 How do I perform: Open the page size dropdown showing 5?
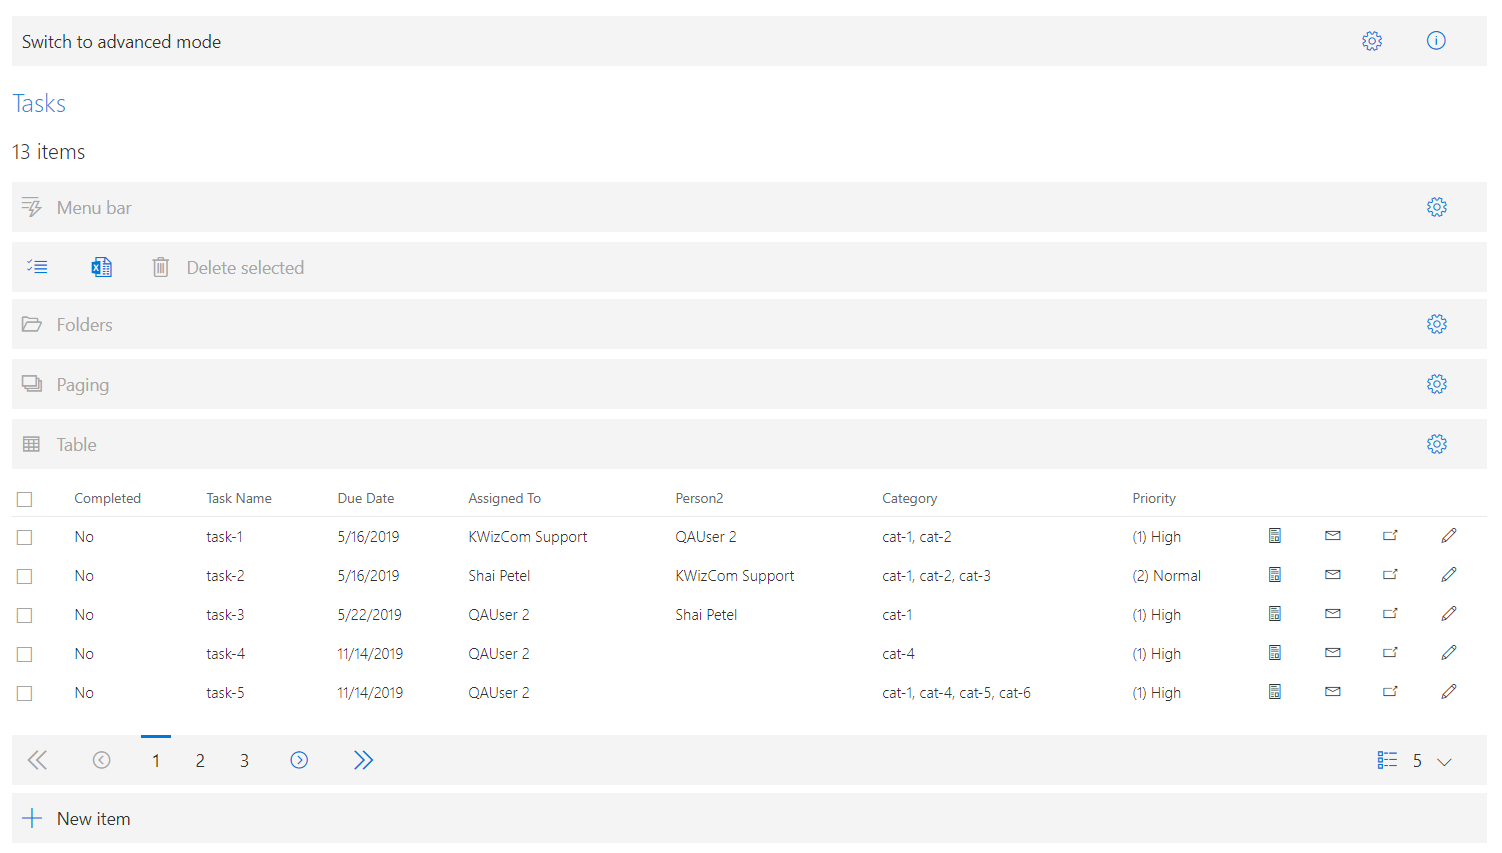pyautogui.click(x=1429, y=760)
